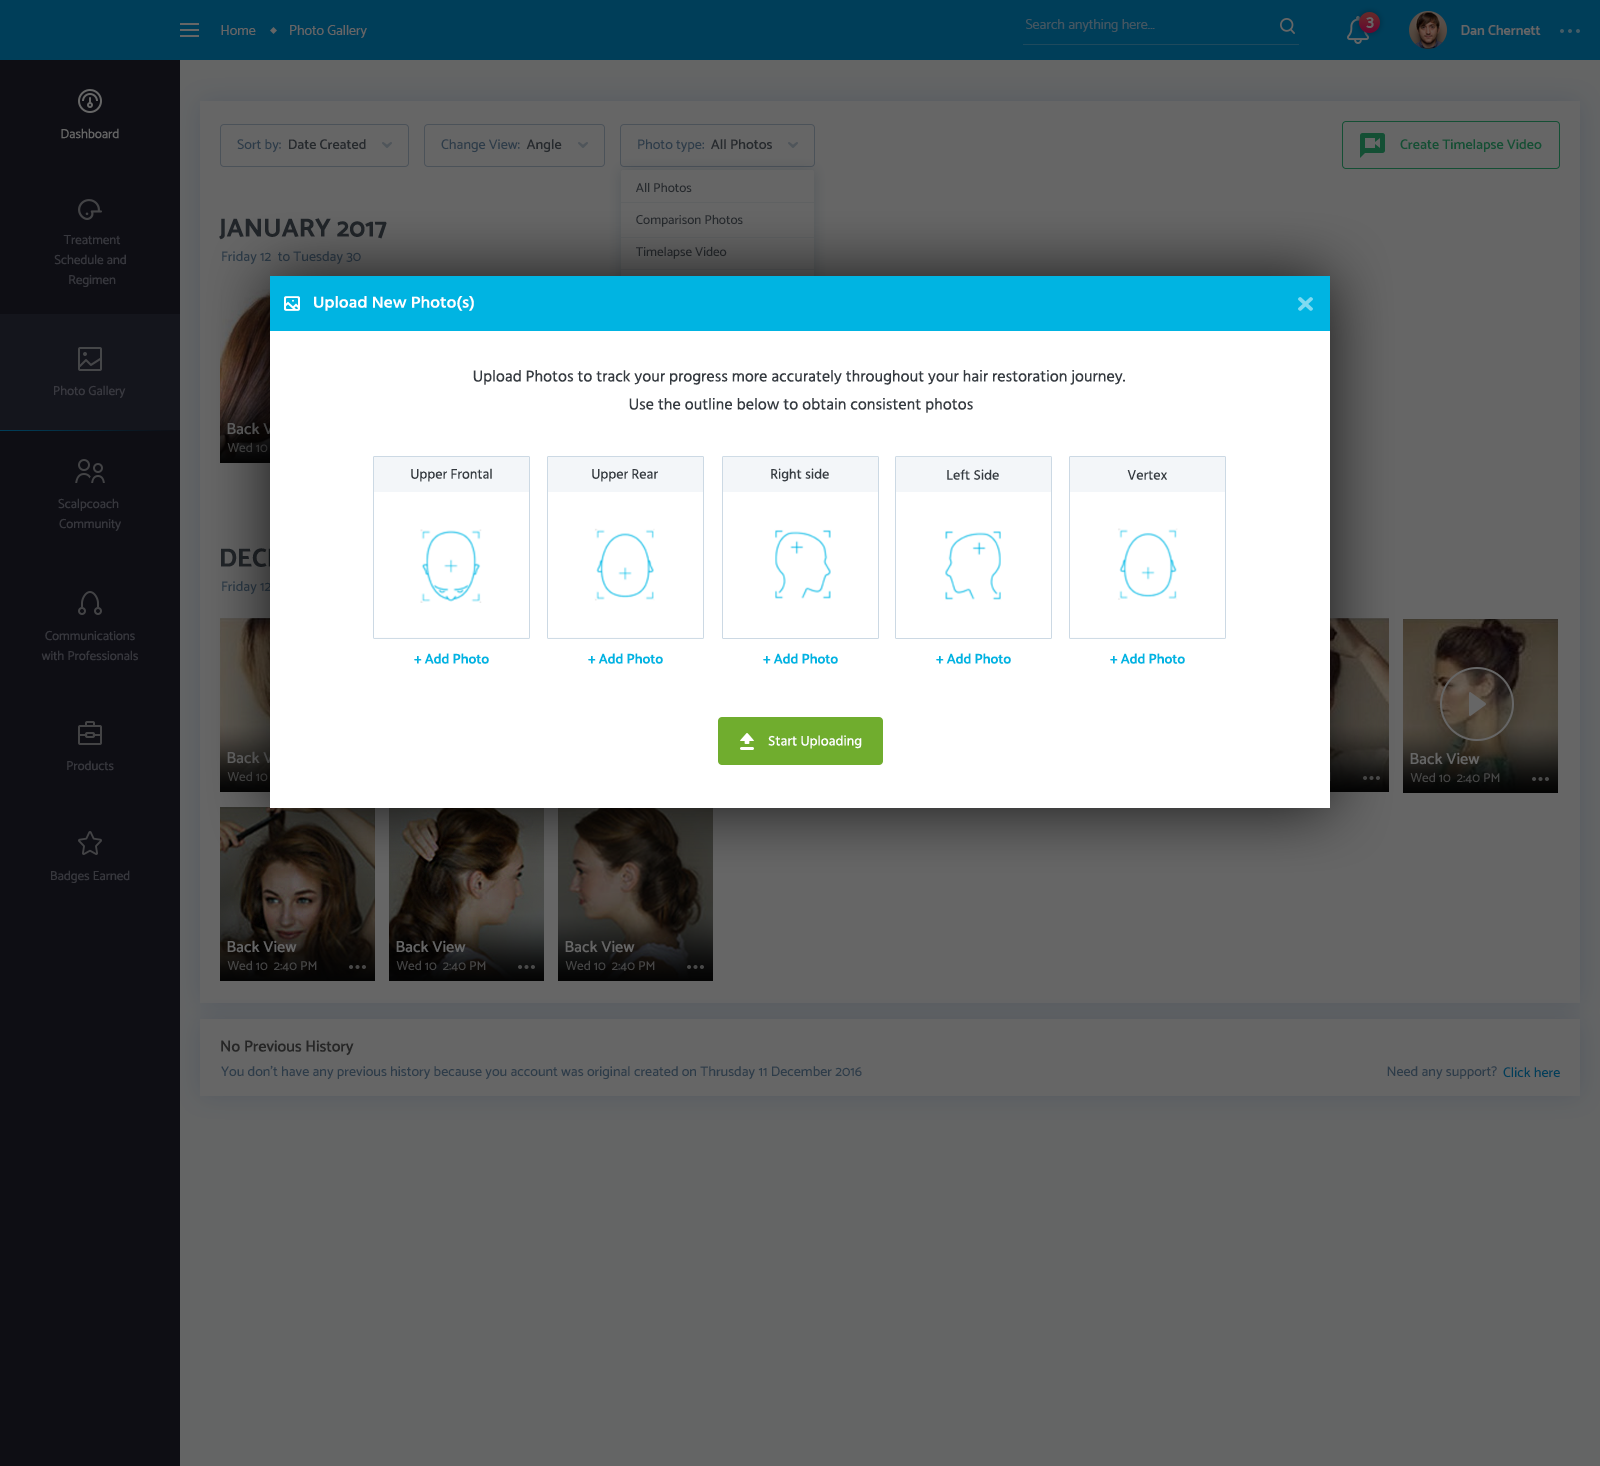Image resolution: width=1600 pixels, height=1466 pixels.
Task: Click Add Photo under Upper Frontal
Action: (451, 659)
